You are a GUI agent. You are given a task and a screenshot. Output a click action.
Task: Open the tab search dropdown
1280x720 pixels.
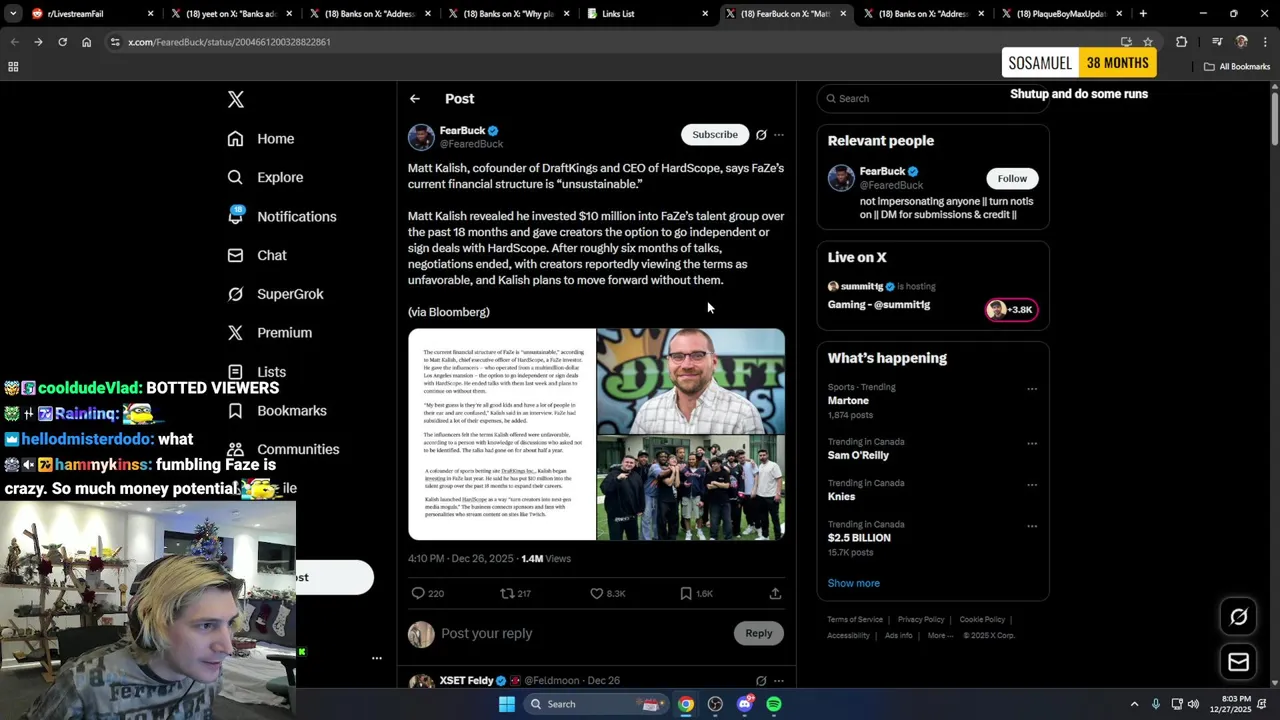(x=13, y=14)
